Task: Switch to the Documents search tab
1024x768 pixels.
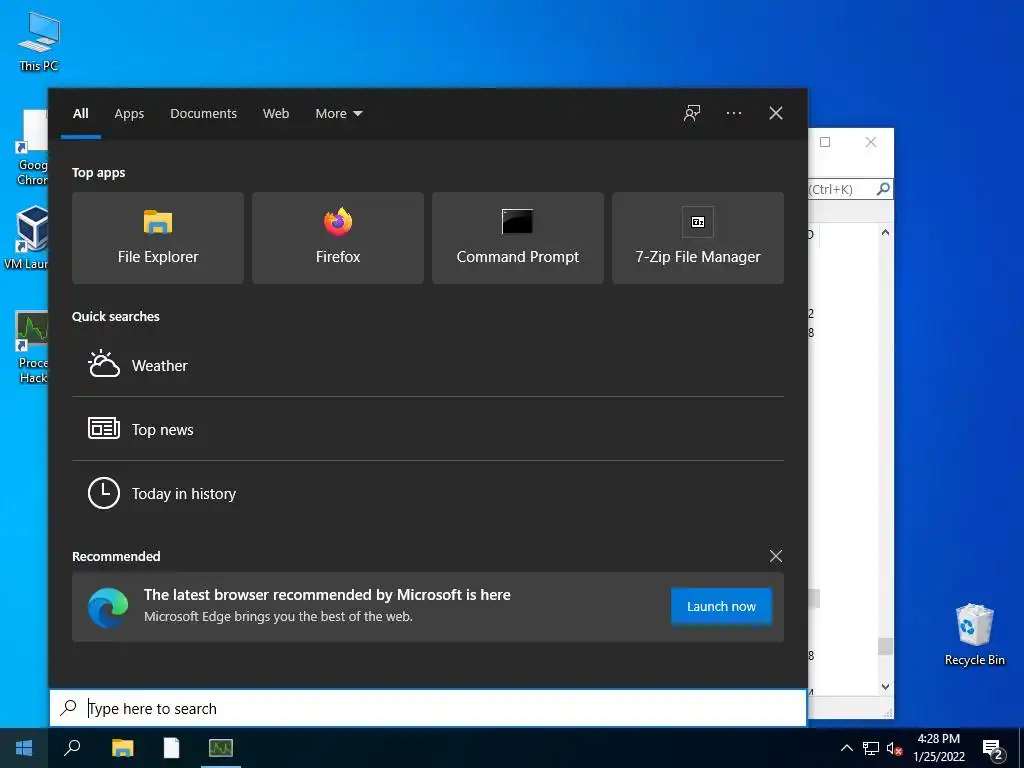Action: (203, 114)
